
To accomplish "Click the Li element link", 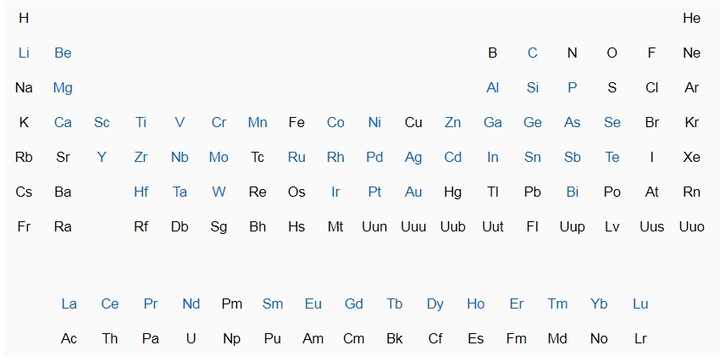I will [x=23, y=53].
